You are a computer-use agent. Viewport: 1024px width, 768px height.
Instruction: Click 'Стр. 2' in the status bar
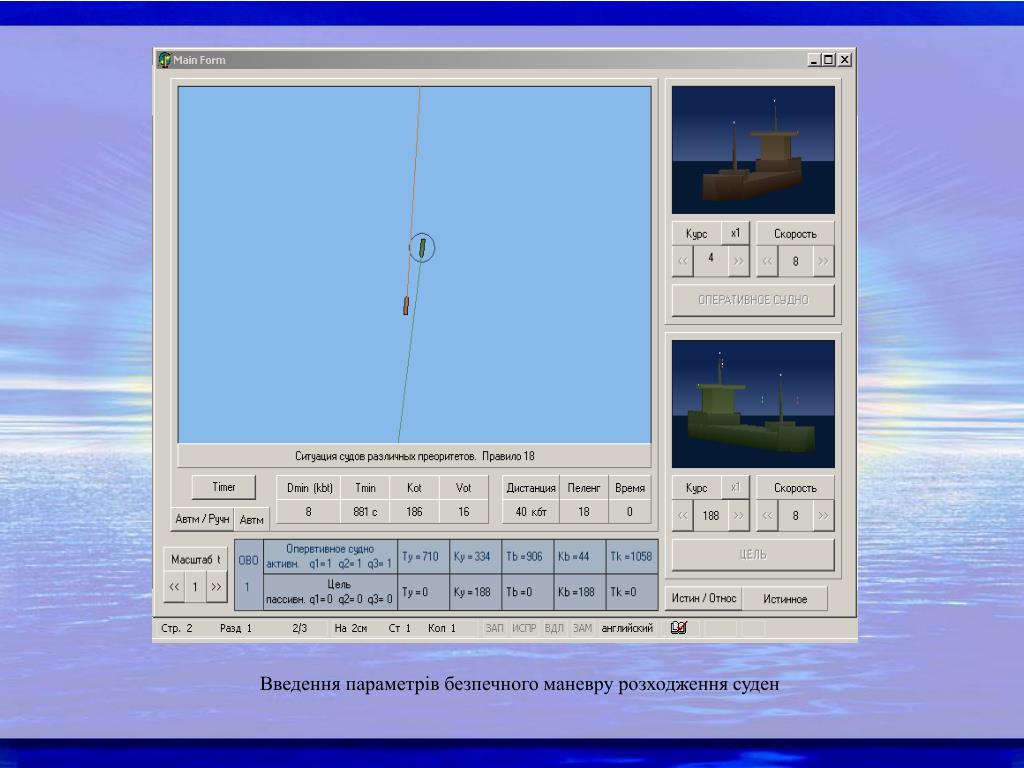[x=176, y=628]
